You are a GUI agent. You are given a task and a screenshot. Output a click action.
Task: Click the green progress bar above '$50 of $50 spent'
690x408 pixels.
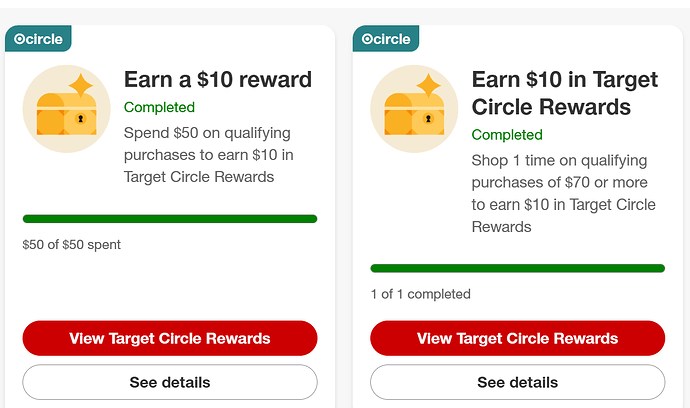[x=170, y=219]
